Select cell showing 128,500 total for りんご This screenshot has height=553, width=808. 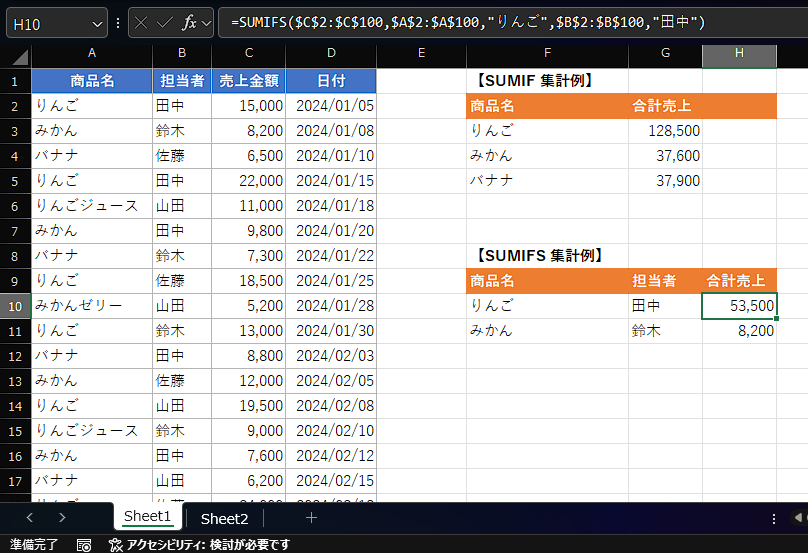click(665, 130)
